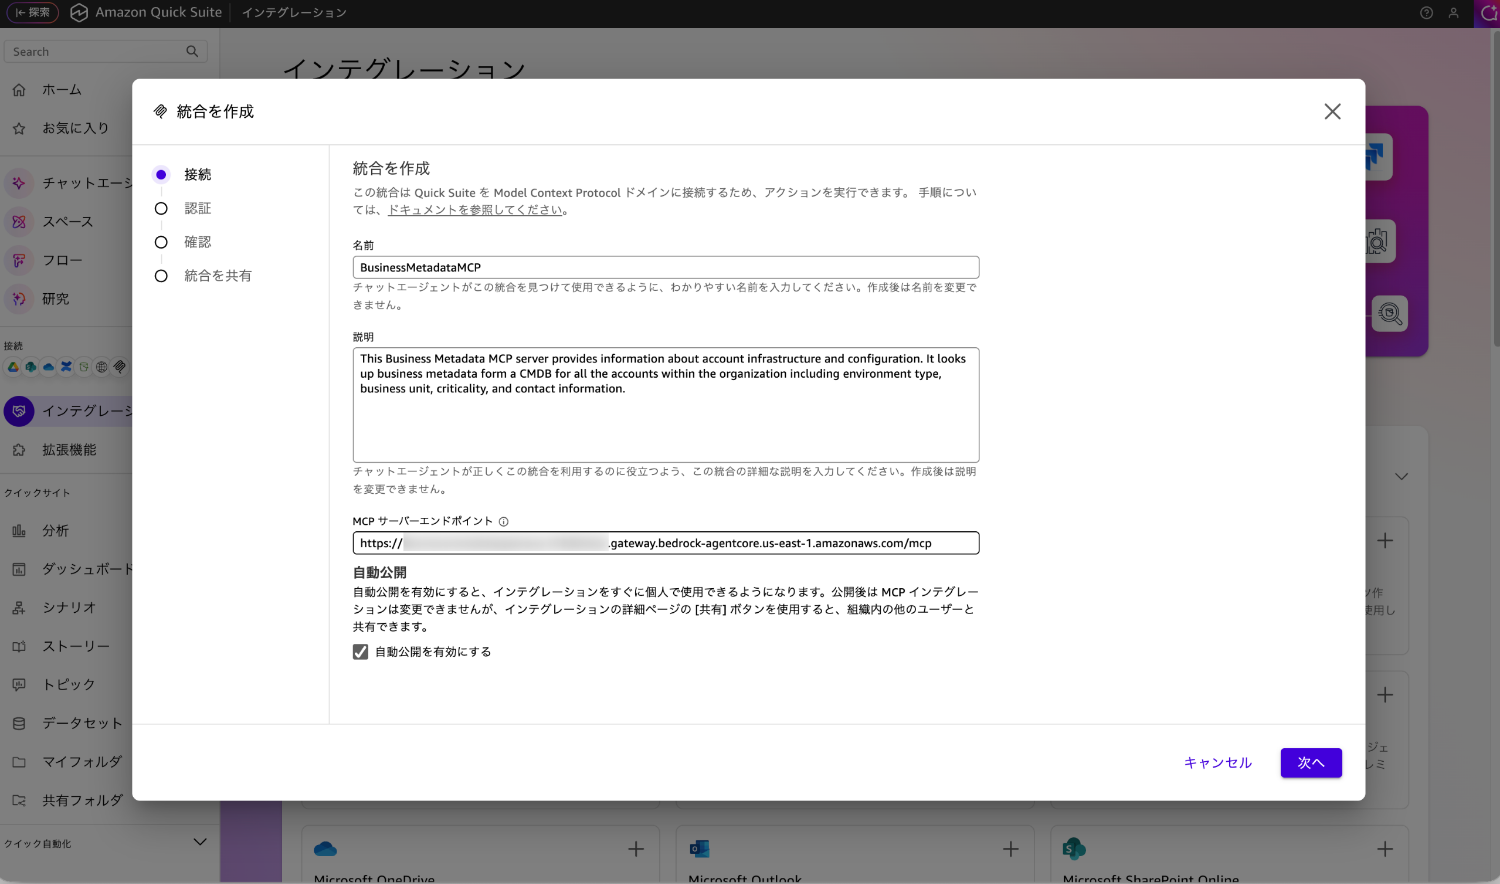This screenshot has height=884, width=1500.
Task: Click the 探索 collapse button in top bar
Action: coord(33,13)
